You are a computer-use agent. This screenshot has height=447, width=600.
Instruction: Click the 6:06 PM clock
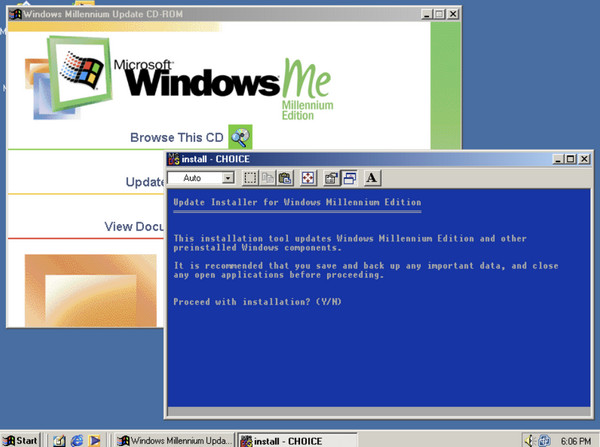click(x=576, y=441)
